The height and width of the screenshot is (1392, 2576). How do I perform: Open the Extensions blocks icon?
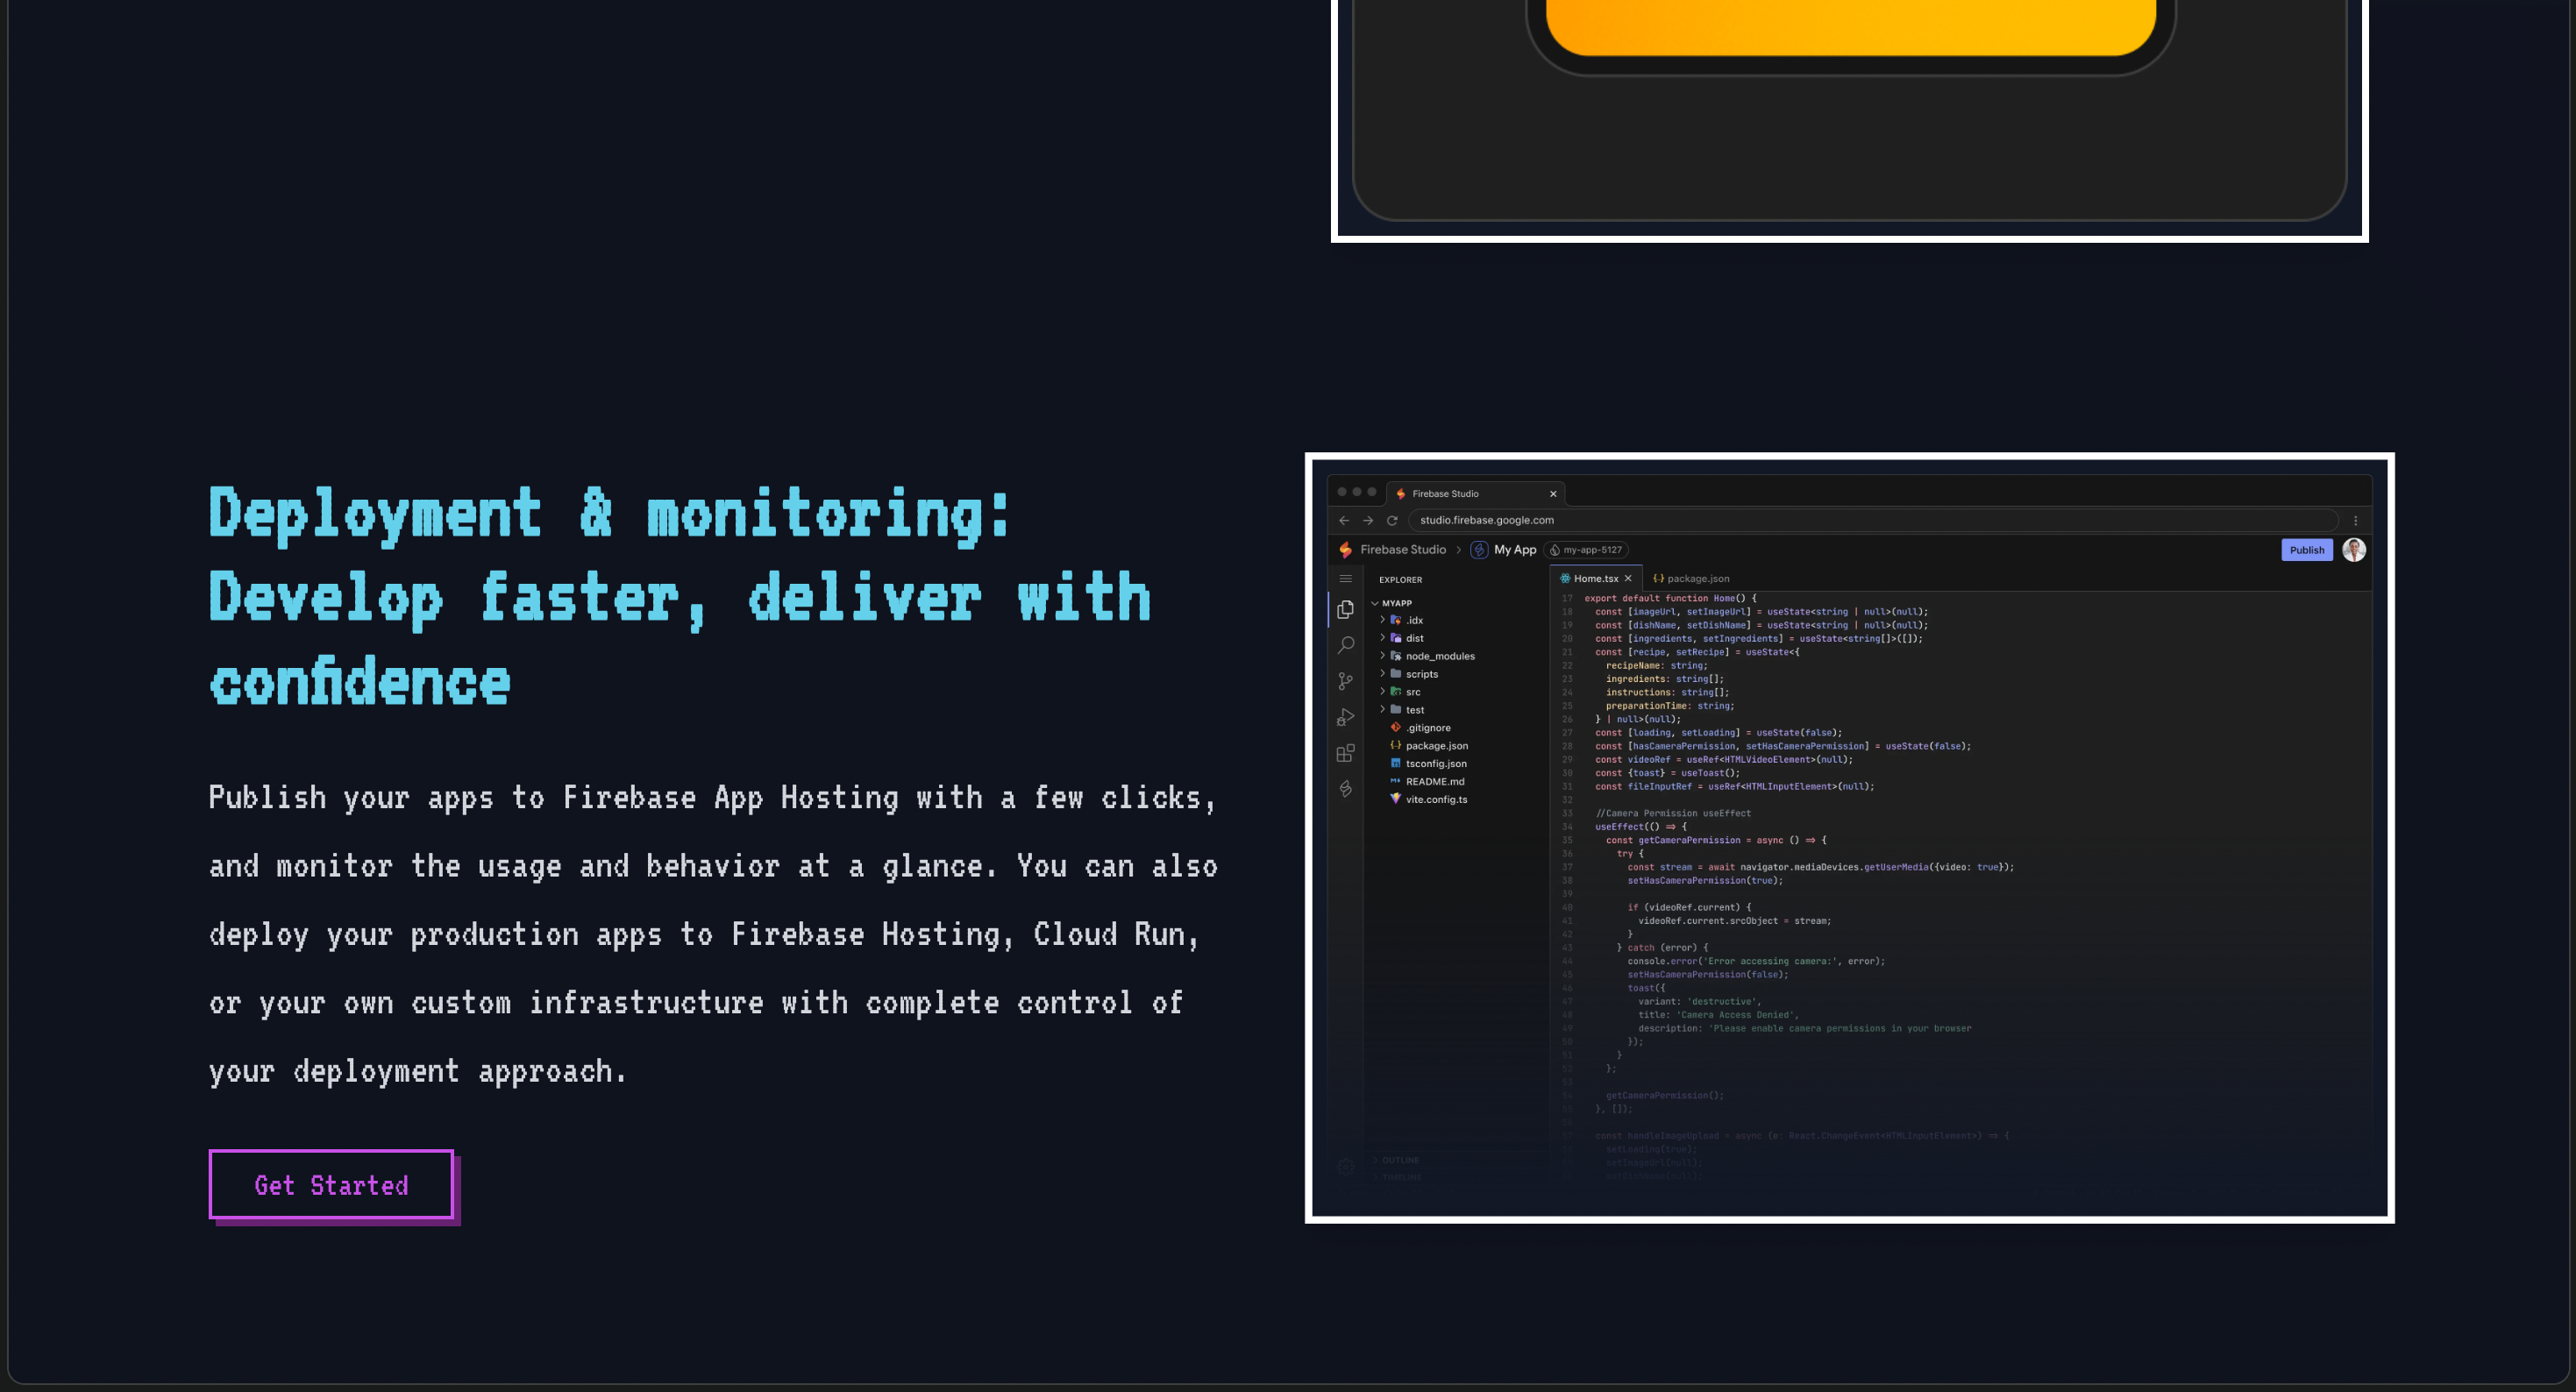[1345, 753]
